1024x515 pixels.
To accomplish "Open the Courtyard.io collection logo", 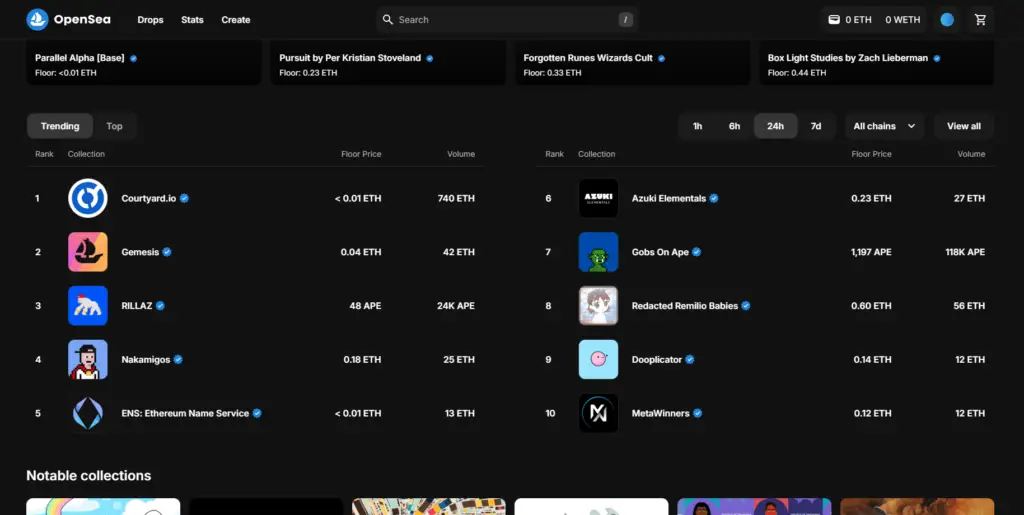I will (x=88, y=198).
